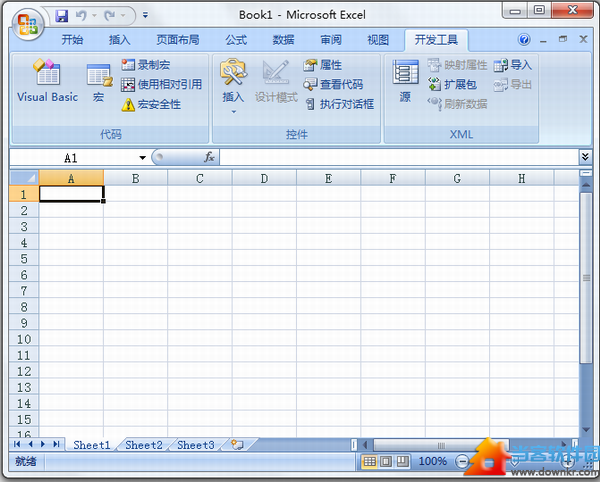600x482 pixels.
Task: Click 查看代码 view code
Action: (x=333, y=84)
